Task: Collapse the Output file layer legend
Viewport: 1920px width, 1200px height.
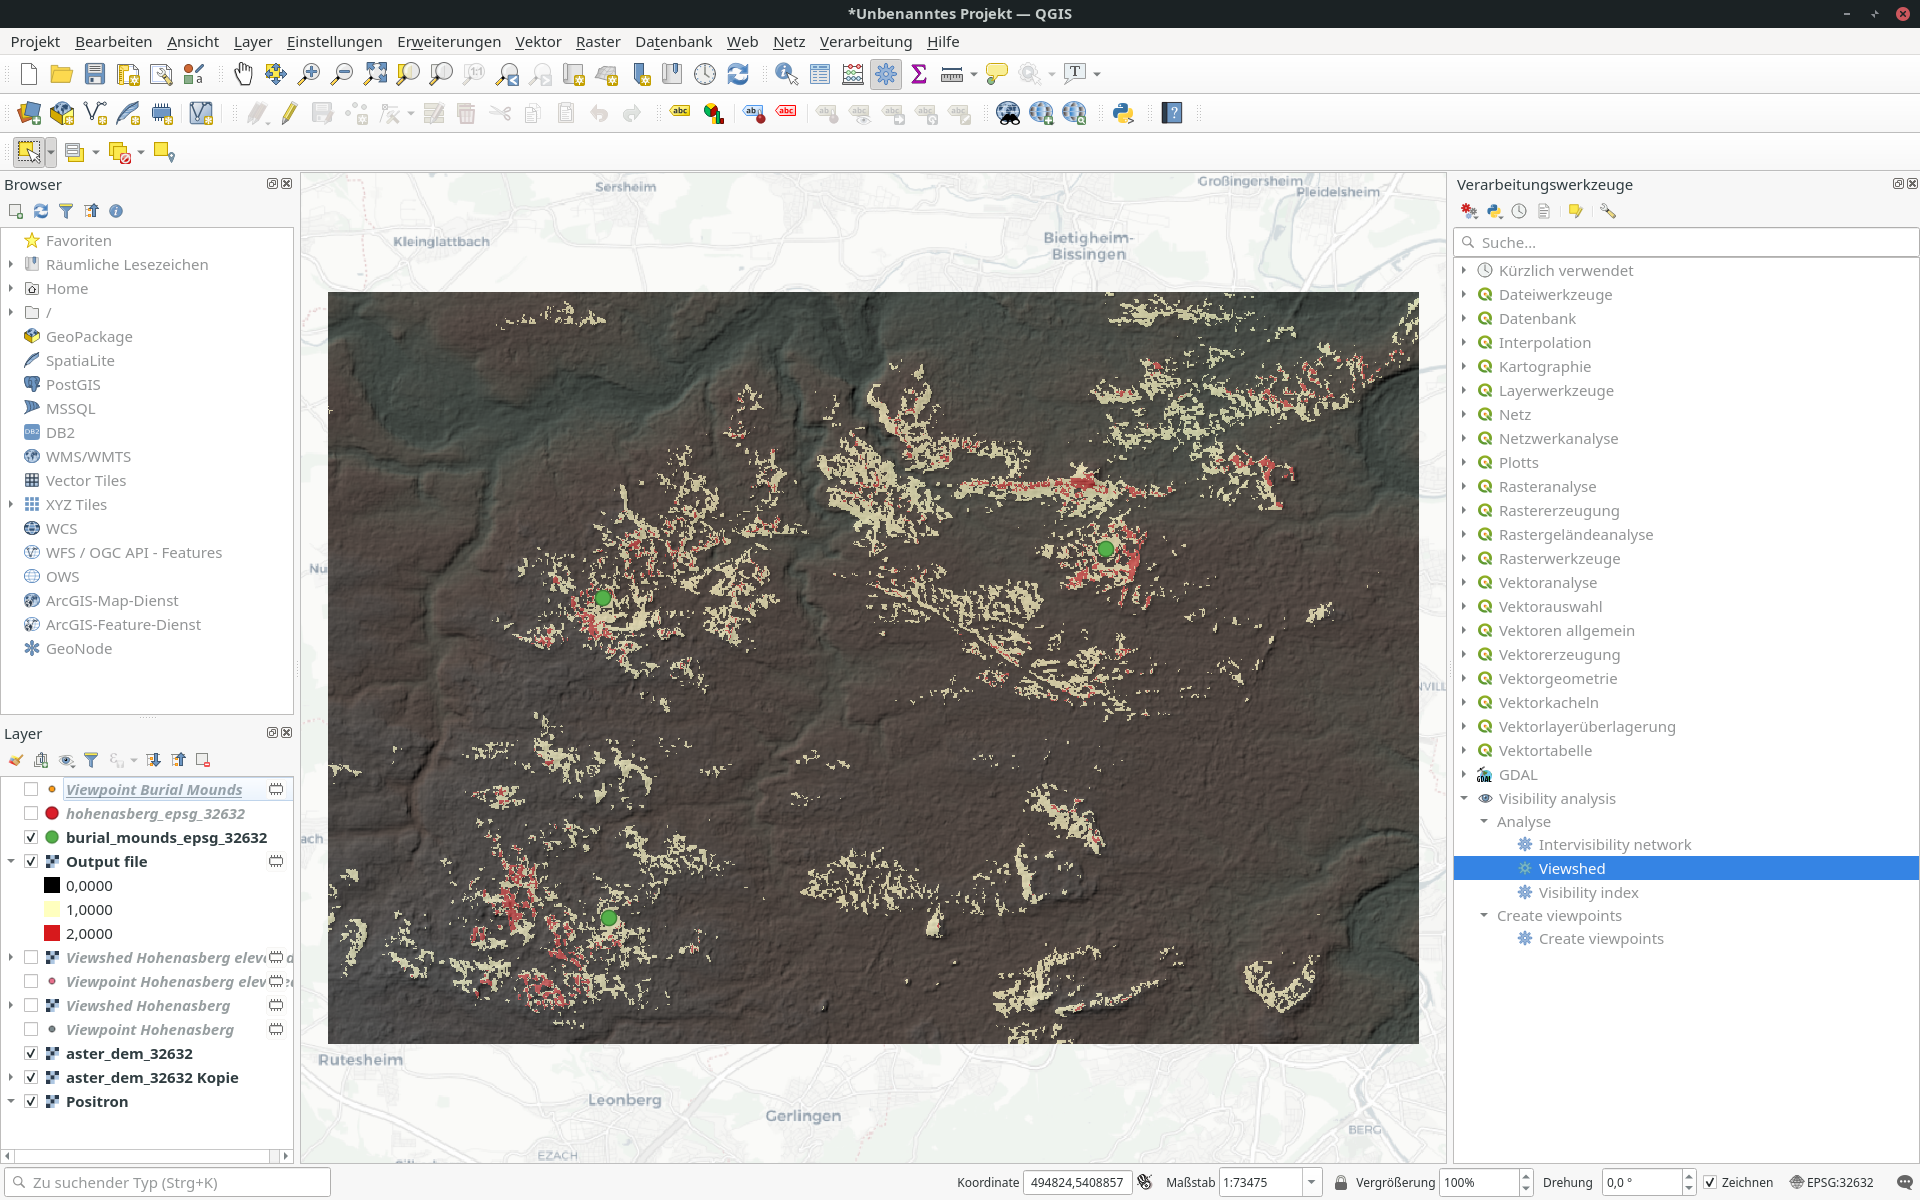Action: click(x=11, y=861)
